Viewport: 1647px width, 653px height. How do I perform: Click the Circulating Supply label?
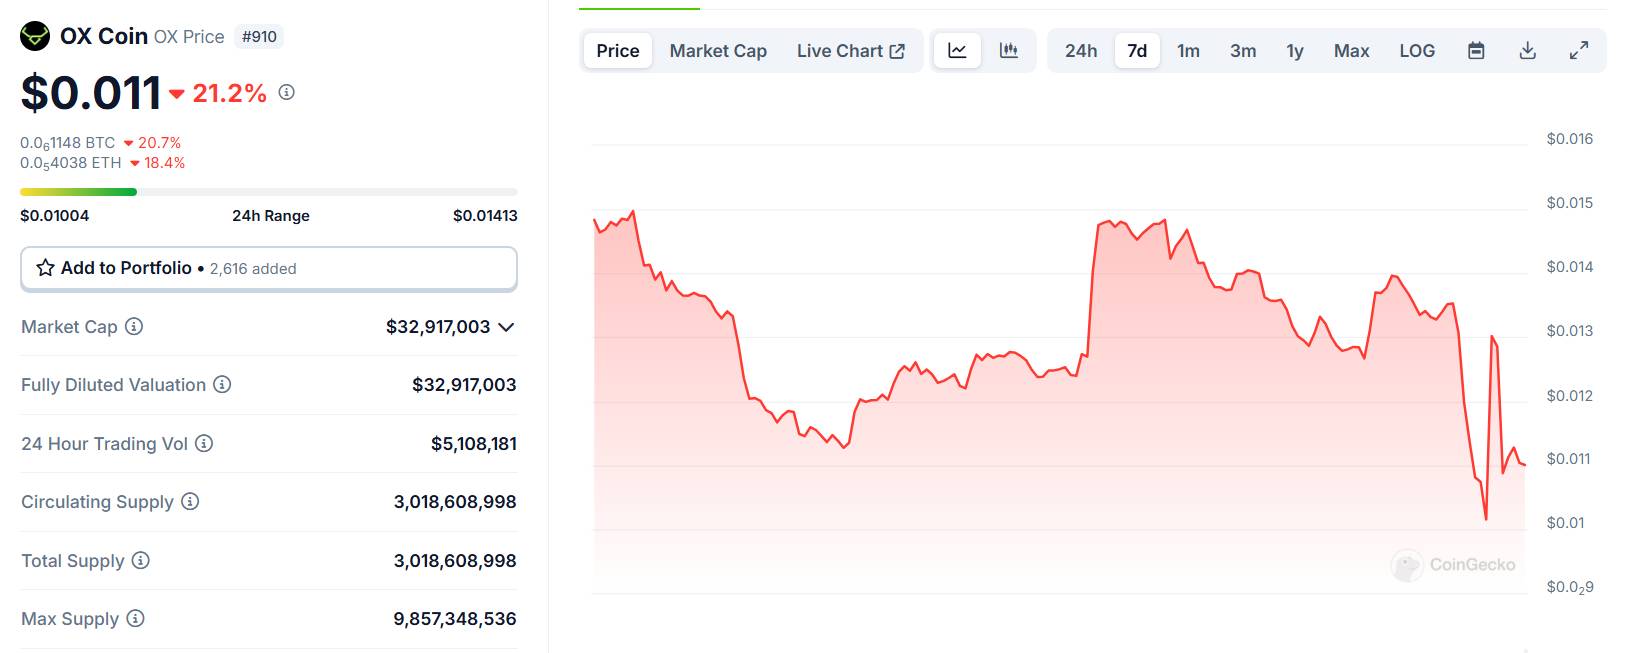tap(97, 502)
